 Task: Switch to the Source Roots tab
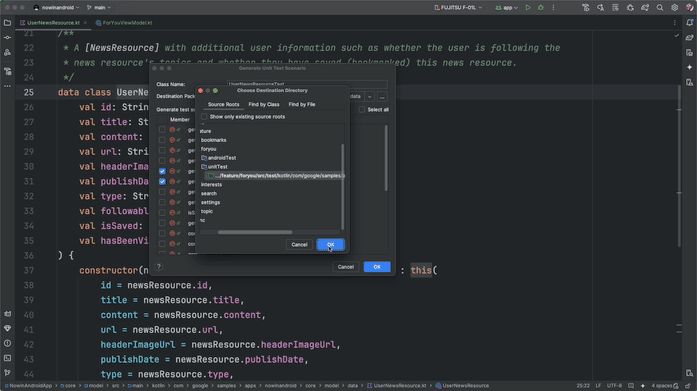coord(224,104)
